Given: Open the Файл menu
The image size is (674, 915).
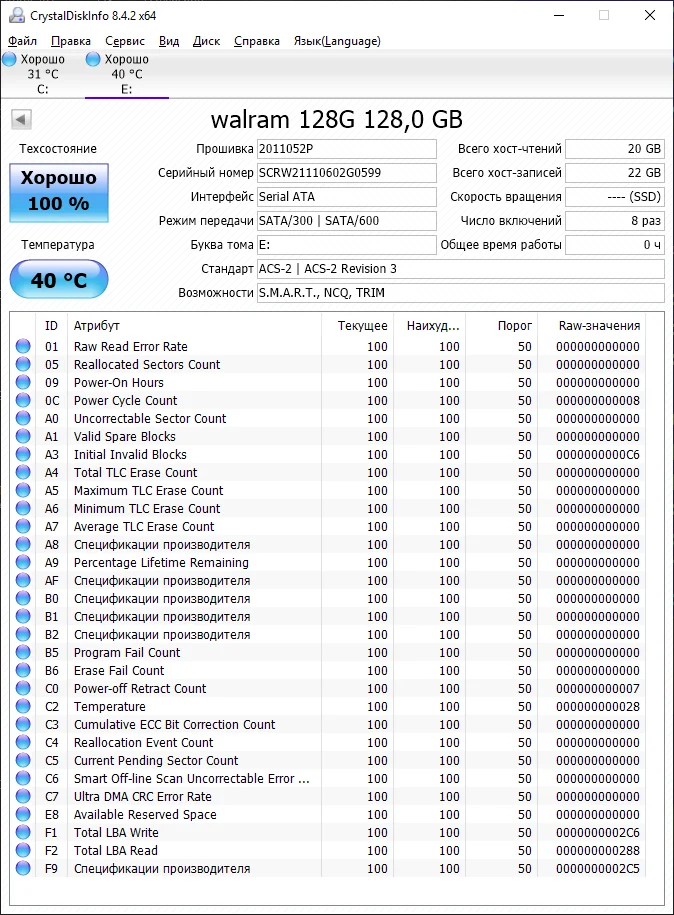Looking at the screenshot, I should 22,41.
